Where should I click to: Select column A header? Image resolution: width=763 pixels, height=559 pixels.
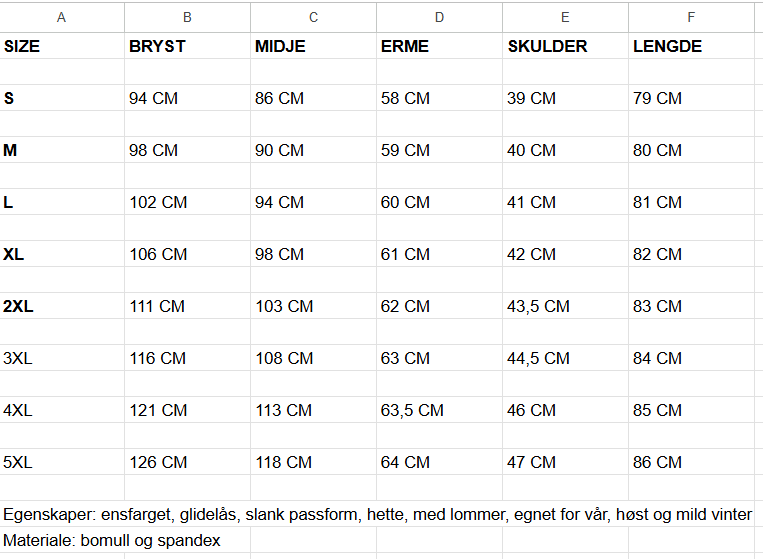(62, 17)
